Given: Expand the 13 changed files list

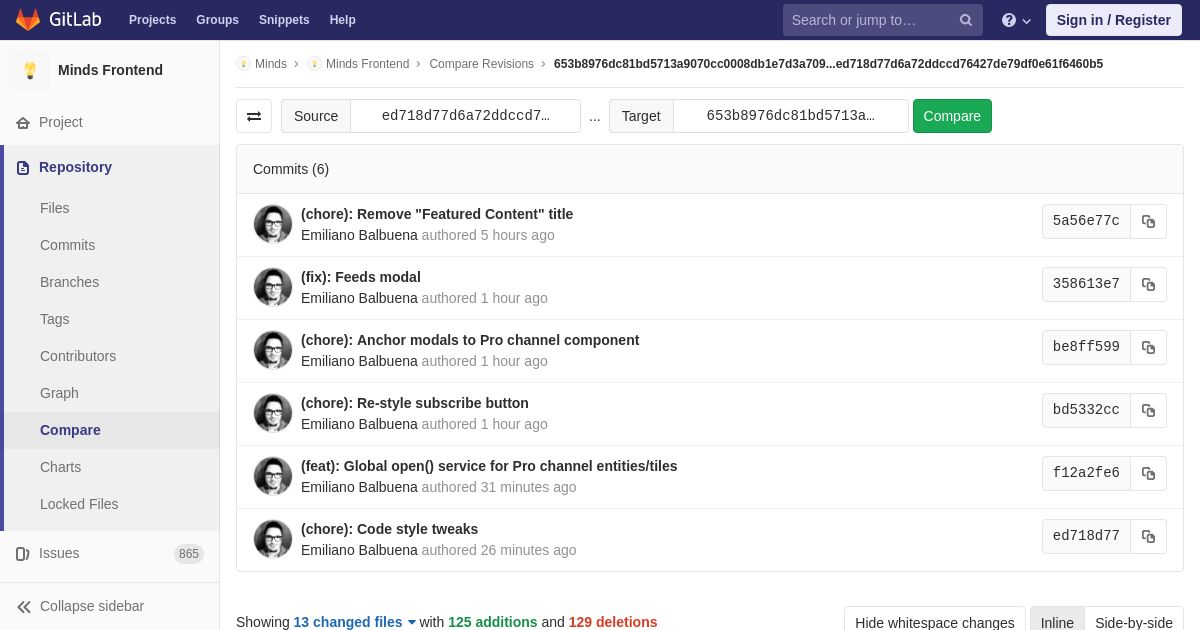Looking at the screenshot, I should [354, 622].
